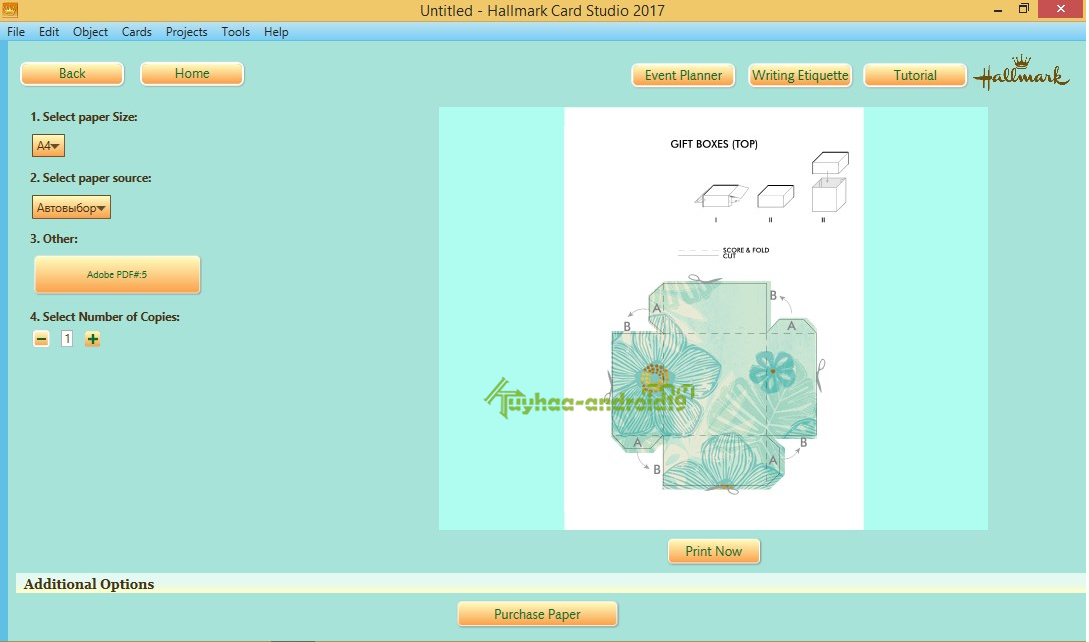This screenshot has width=1089, height=642.
Task: Go back with the Back button
Action: (72, 74)
